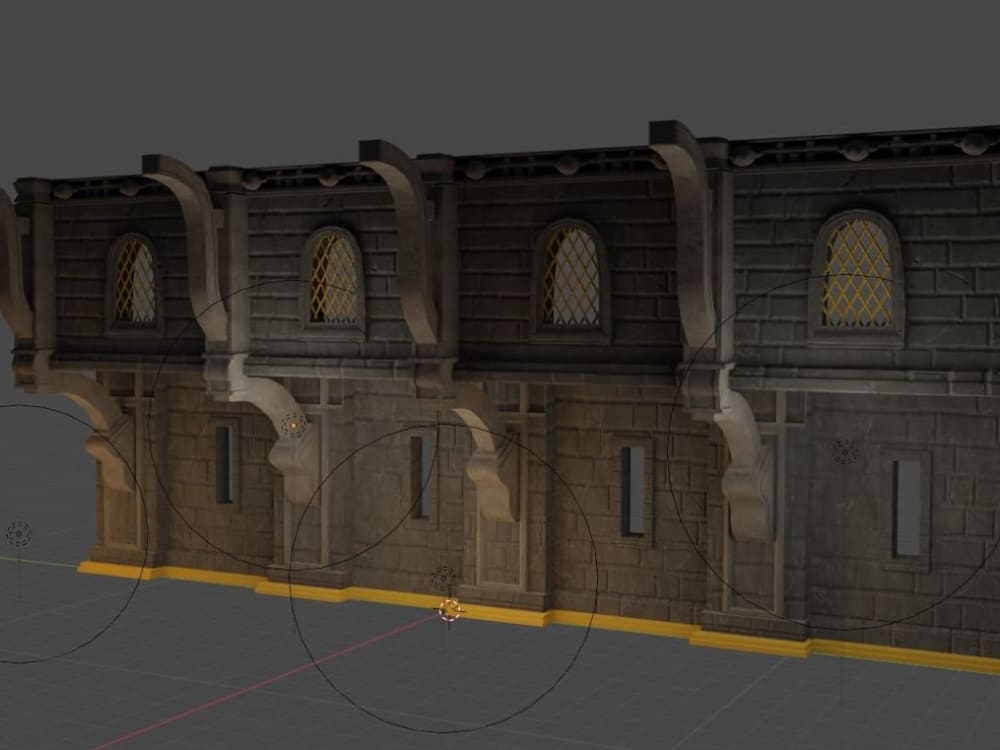Select the yellow base trim under the wall
Viewport: 1000px width, 750px height.
539,615
